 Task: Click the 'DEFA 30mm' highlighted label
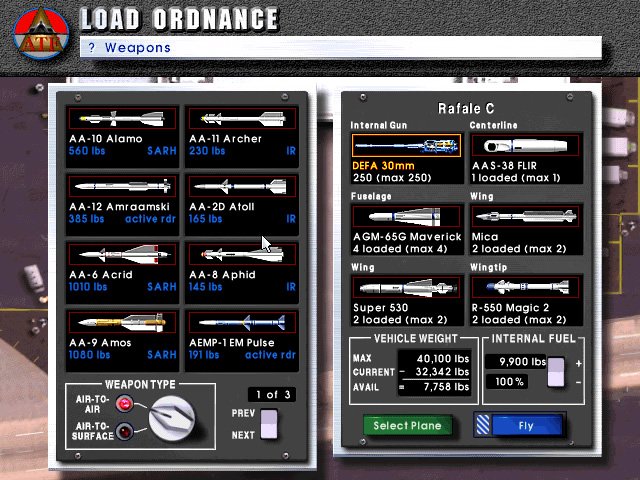point(383,166)
